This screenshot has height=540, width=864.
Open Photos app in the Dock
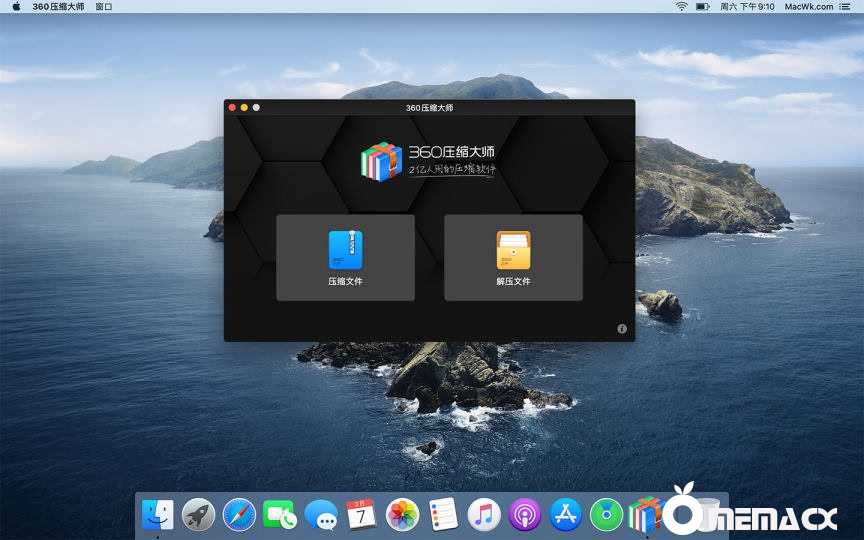(x=402, y=515)
